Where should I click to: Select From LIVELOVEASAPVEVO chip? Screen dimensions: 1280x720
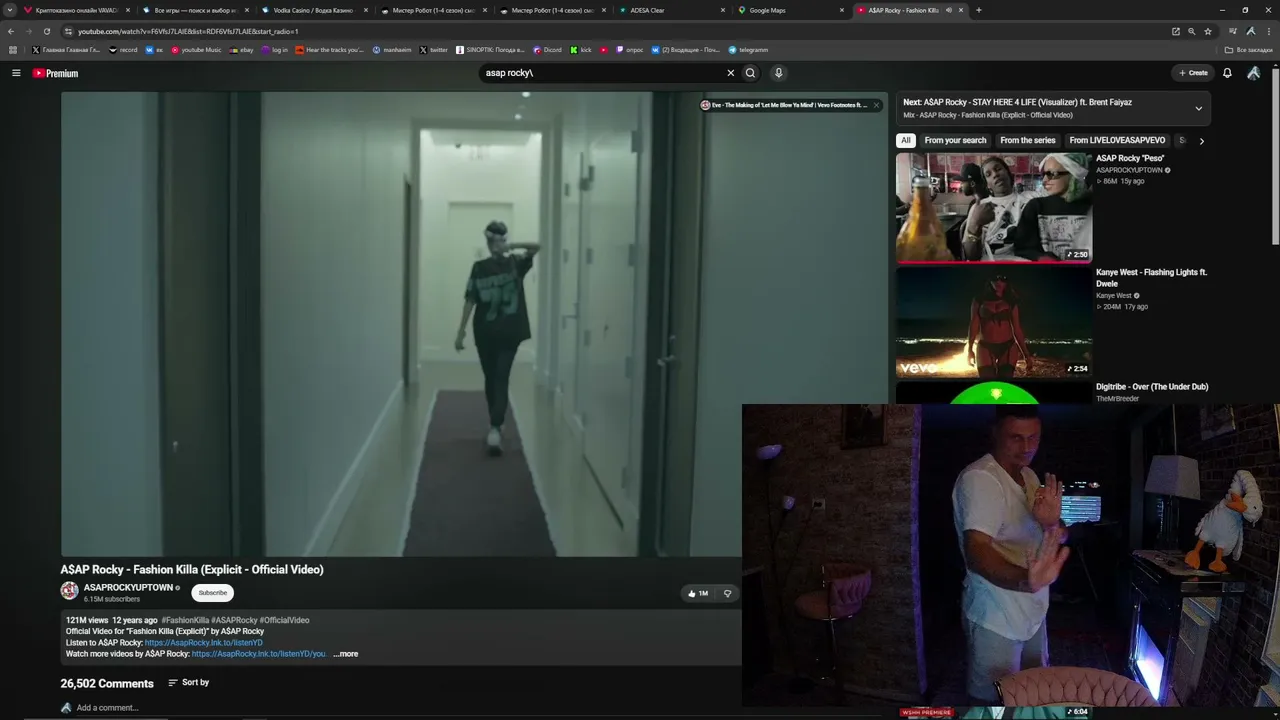click(x=1117, y=141)
